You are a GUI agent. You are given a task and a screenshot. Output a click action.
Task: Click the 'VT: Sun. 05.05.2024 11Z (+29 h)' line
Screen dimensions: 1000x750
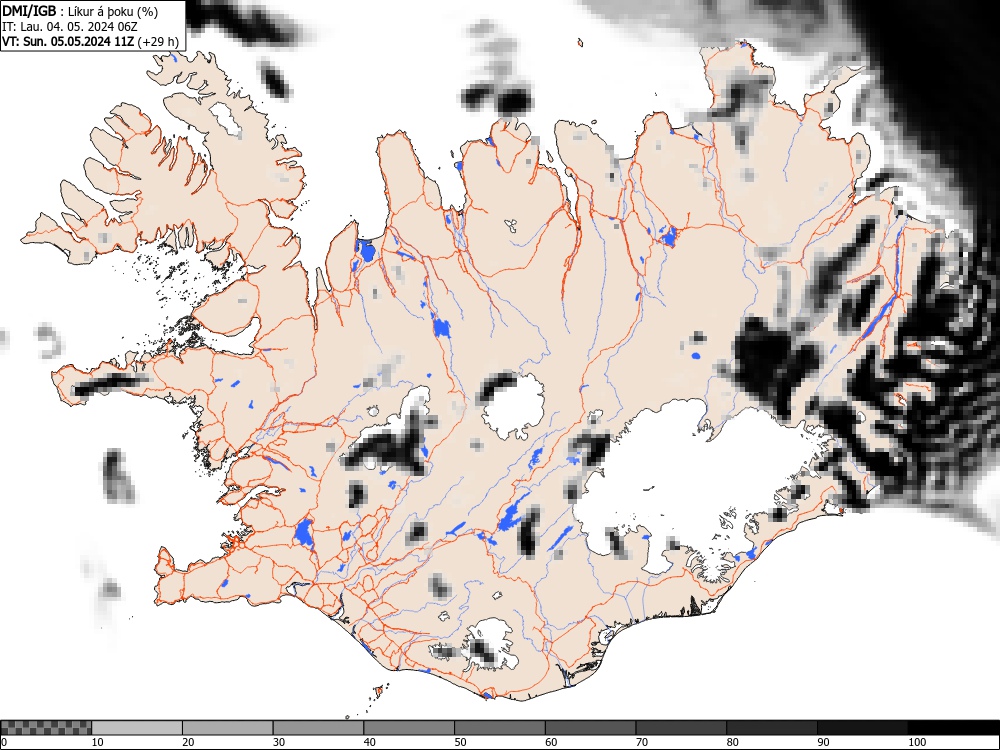point(91,42)
